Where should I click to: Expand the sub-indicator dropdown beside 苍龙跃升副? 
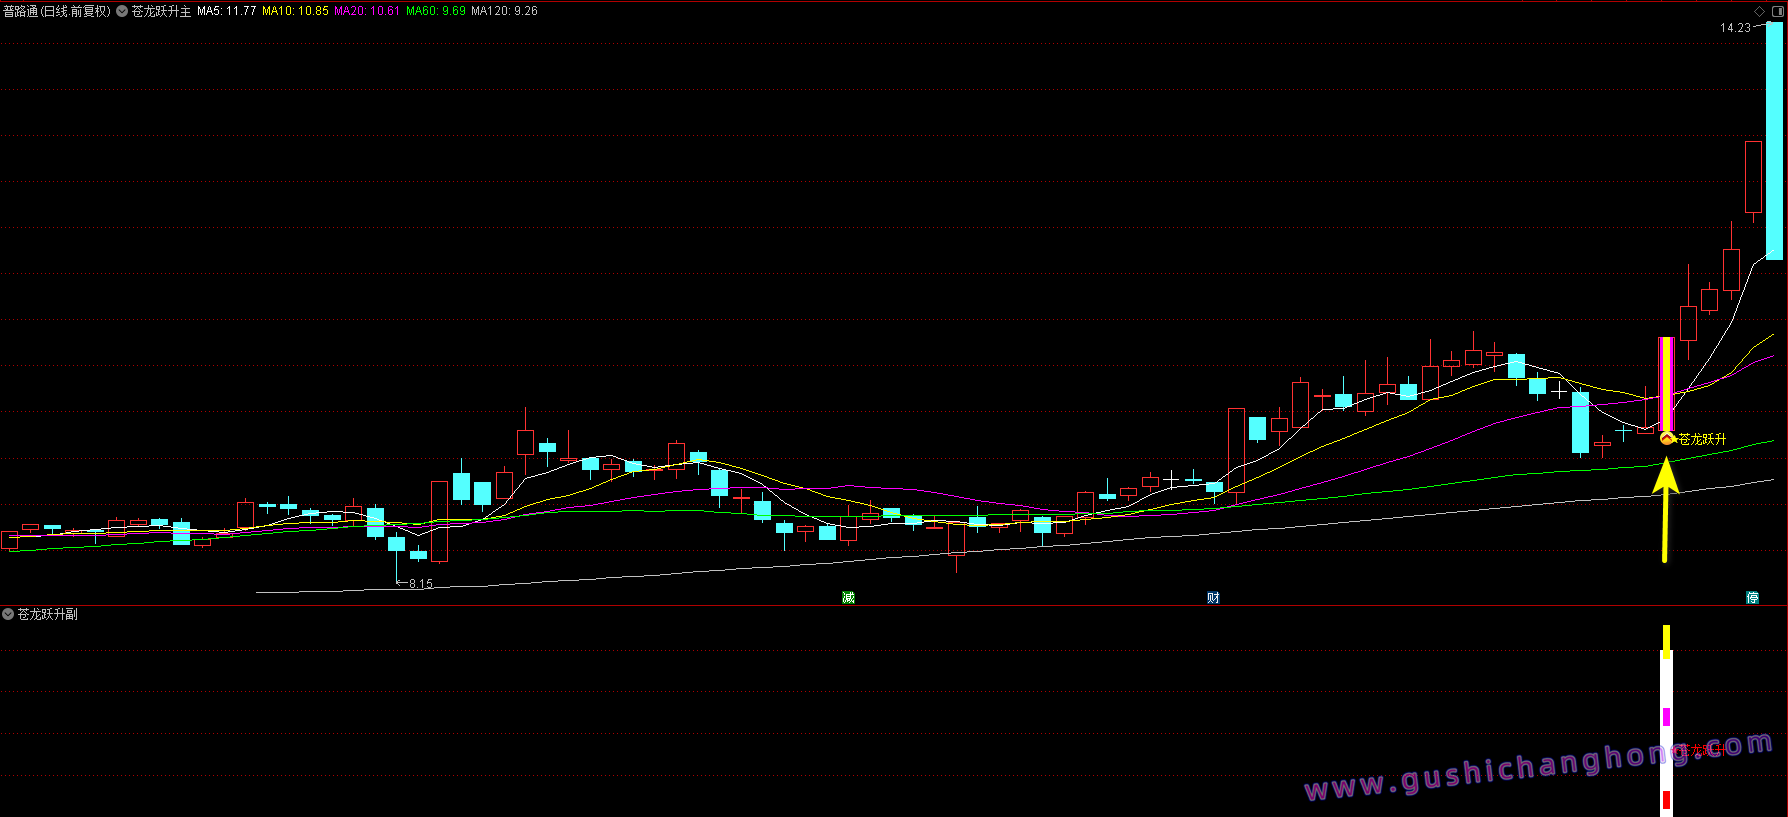click(8, 614)
